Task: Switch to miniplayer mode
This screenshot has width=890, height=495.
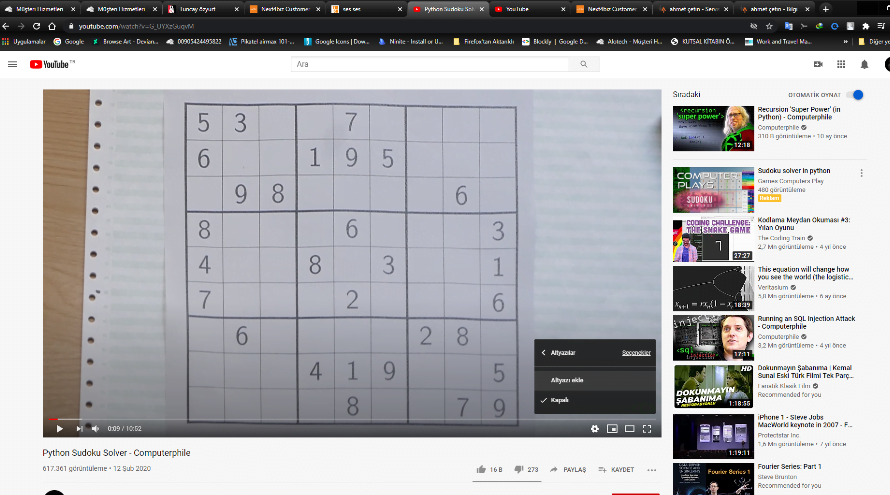Action: pyautogui.click(x=612, y=428)
